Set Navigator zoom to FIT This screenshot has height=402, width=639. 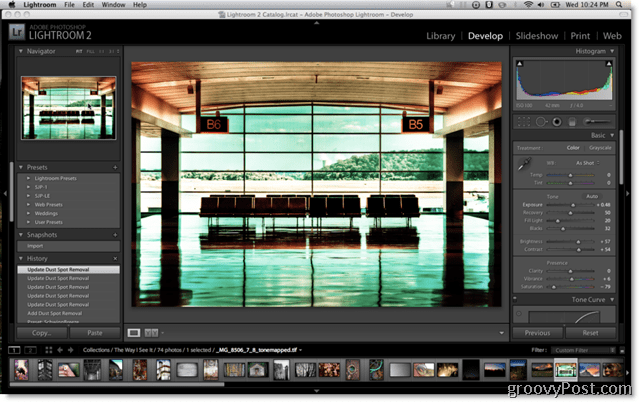pyautogui.click(x=79, y=51)
